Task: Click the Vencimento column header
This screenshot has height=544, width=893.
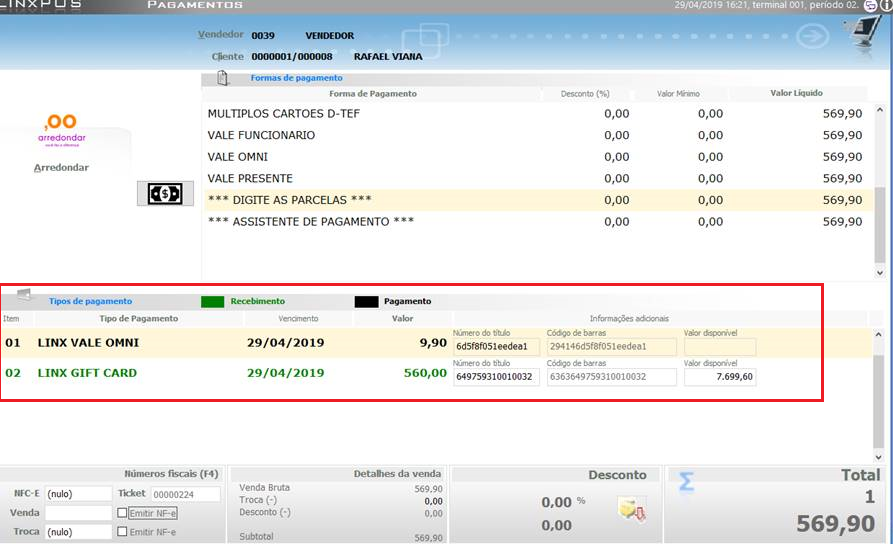Action: pos(298,318)
